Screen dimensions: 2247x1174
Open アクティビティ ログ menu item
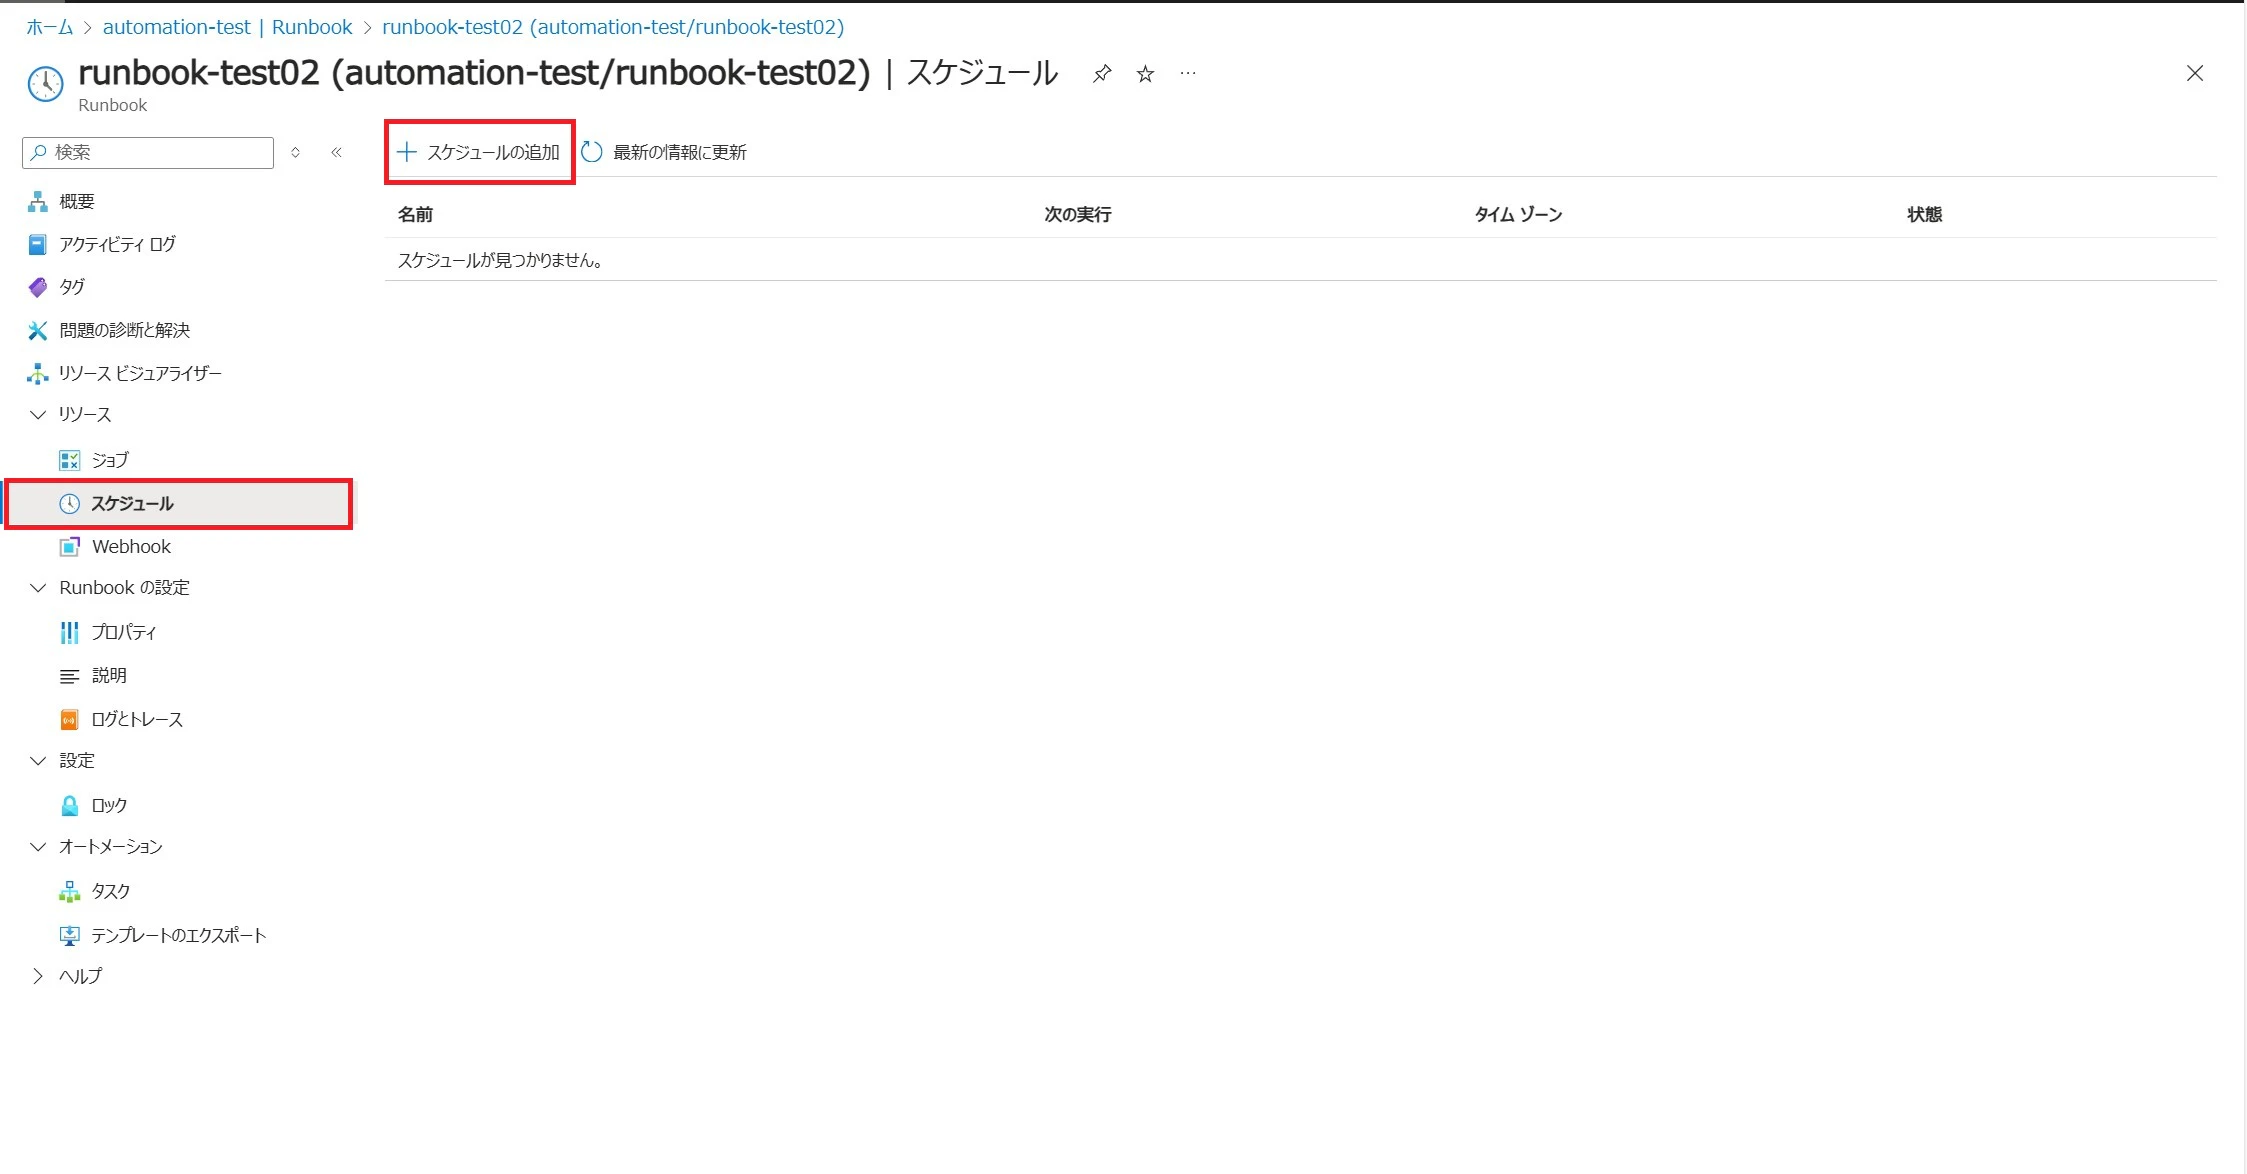[x=117, y=244]
